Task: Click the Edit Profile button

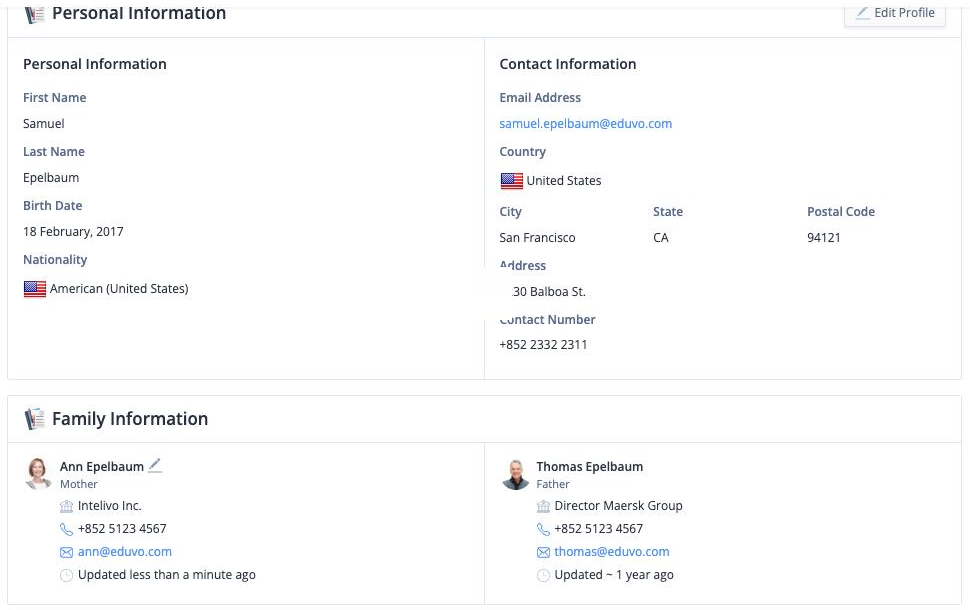Action: tap(895, 13)
